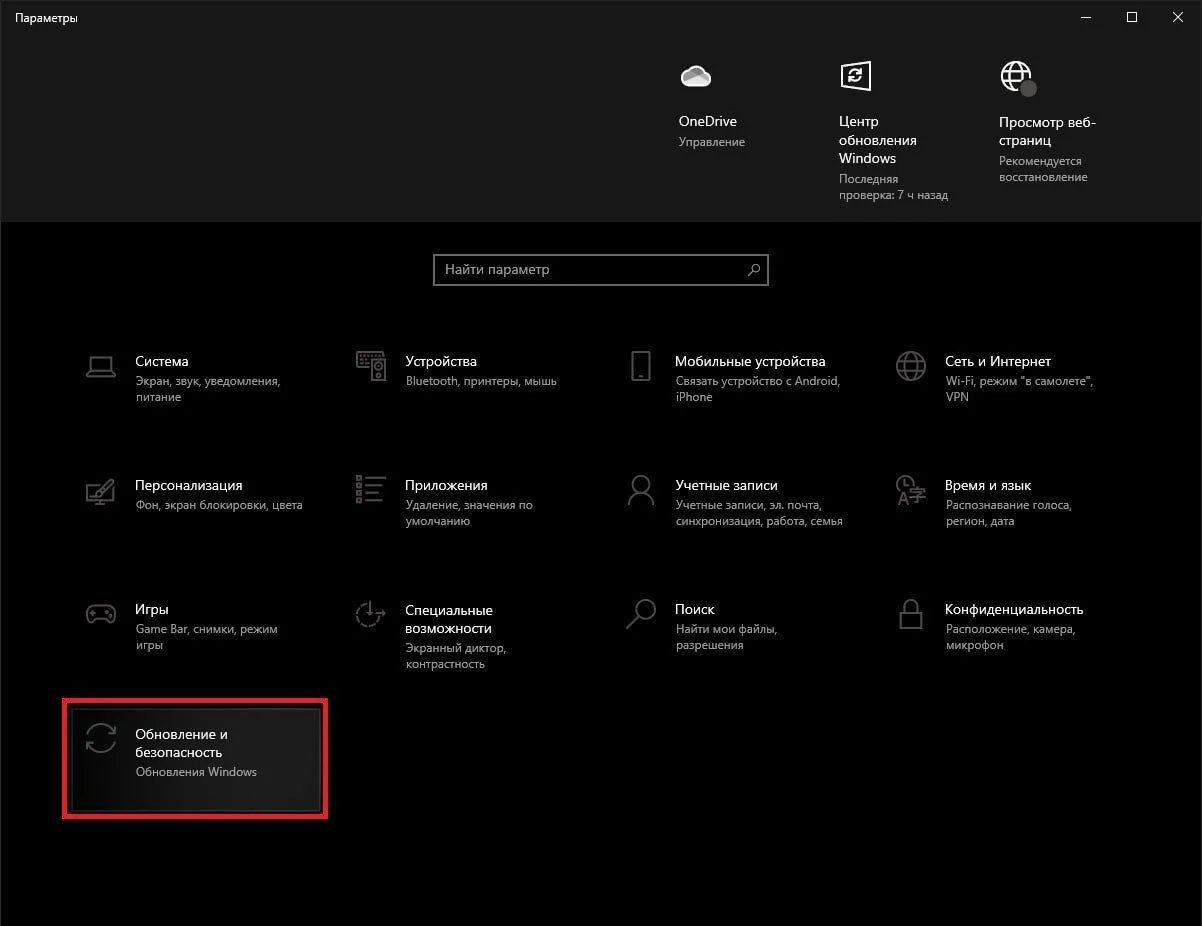Click the magnifier in the search box
Screen dimensions: 1202x926
[754, 269]
